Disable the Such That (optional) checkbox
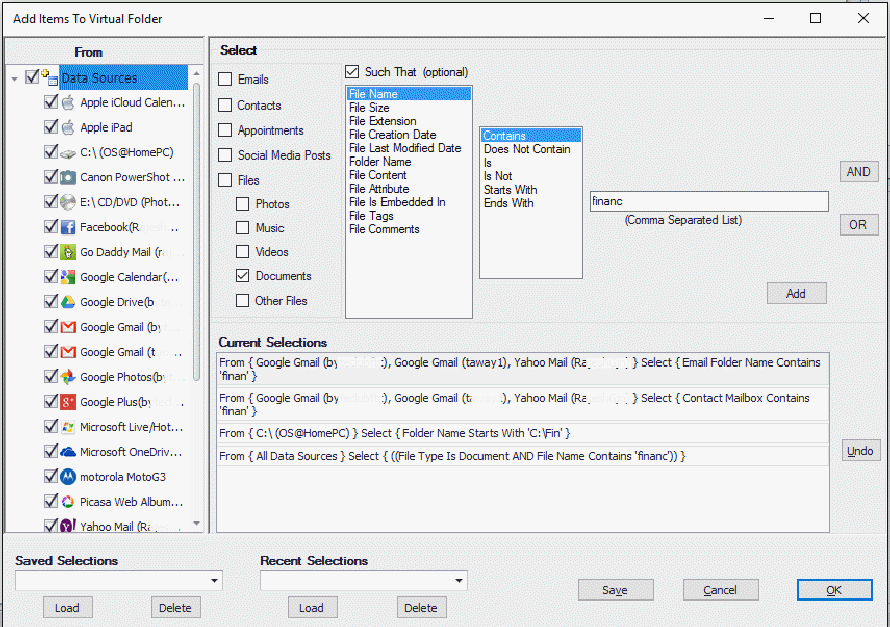The image size is (890, 627). point(352,72)
